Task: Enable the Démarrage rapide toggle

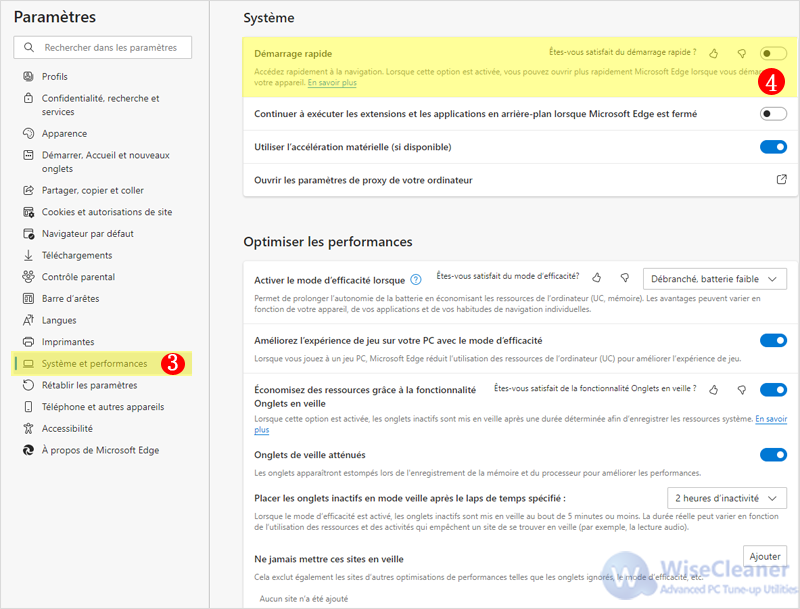Action: pyautogui.click(x=773, y=53)
